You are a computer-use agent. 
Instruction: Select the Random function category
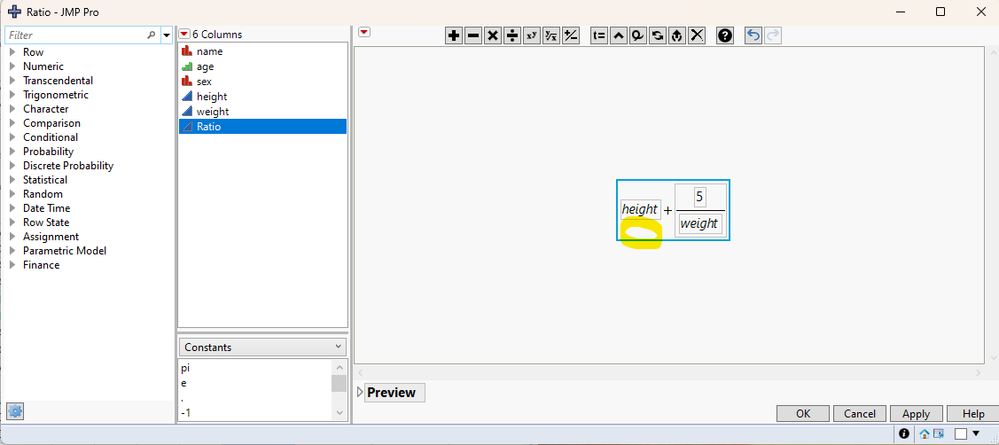[x=43, y=194]
